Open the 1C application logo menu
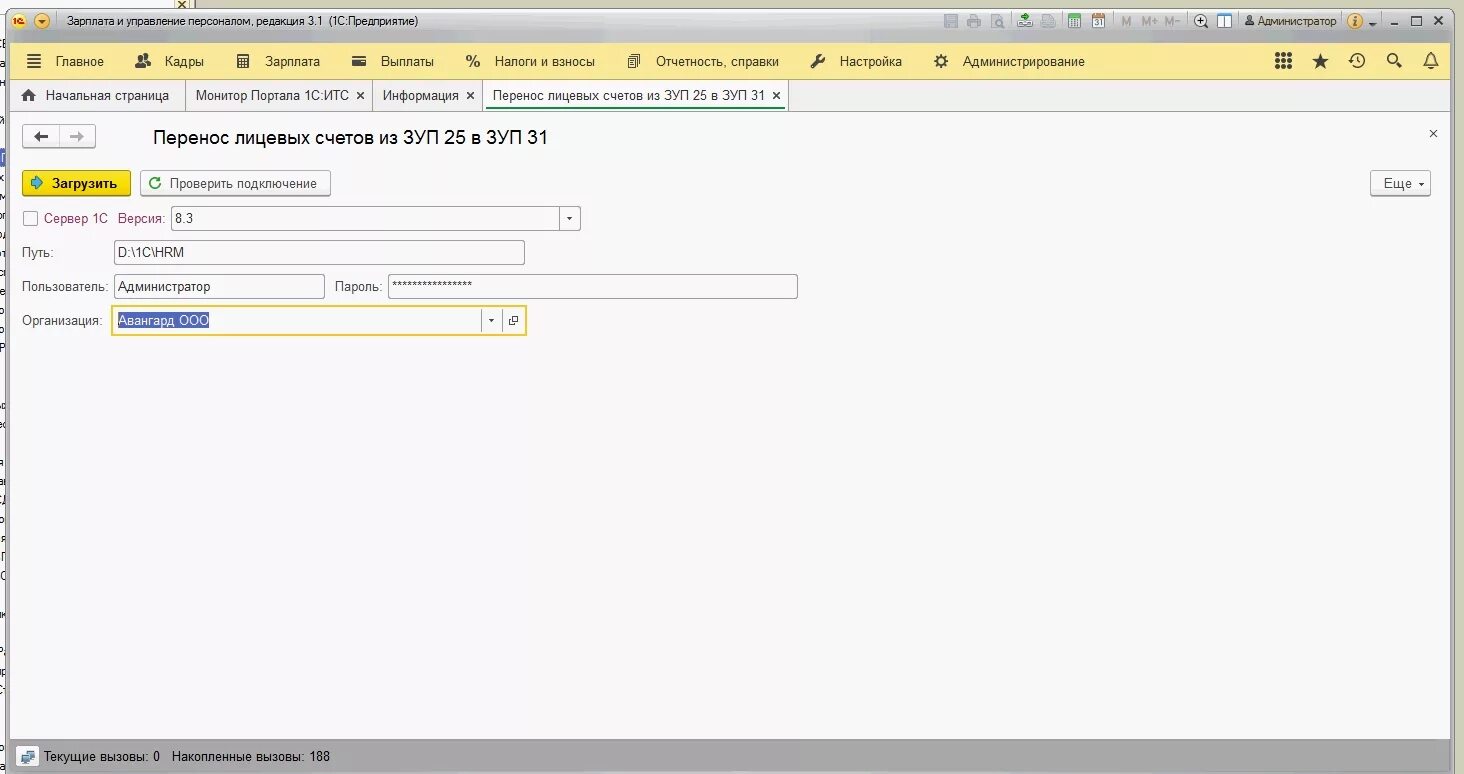 (19, 21)
